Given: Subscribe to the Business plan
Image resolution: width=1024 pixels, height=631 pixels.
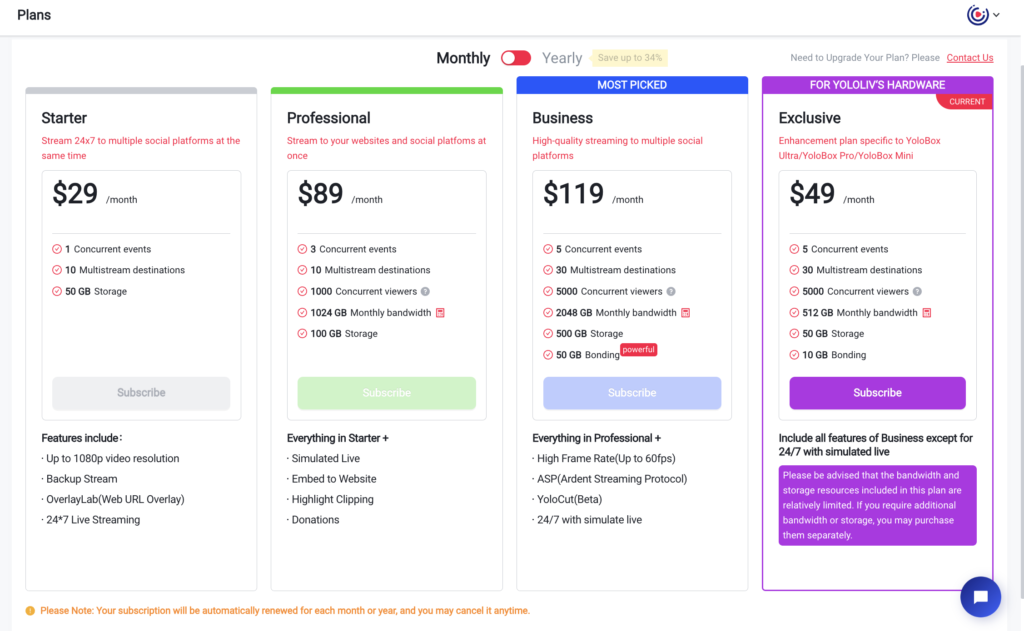Looking at the screenshot, I should point(632,393).
